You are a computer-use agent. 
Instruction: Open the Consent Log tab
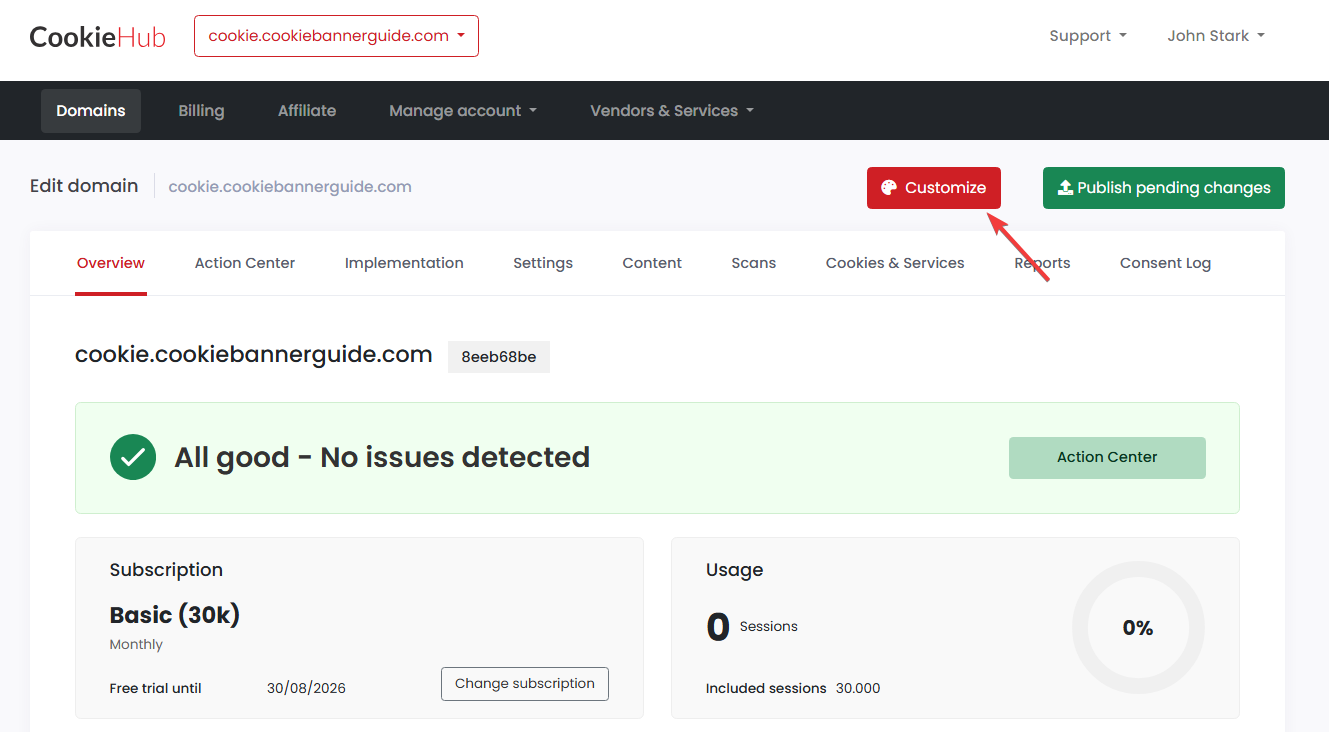click(x=1165, y=263)
